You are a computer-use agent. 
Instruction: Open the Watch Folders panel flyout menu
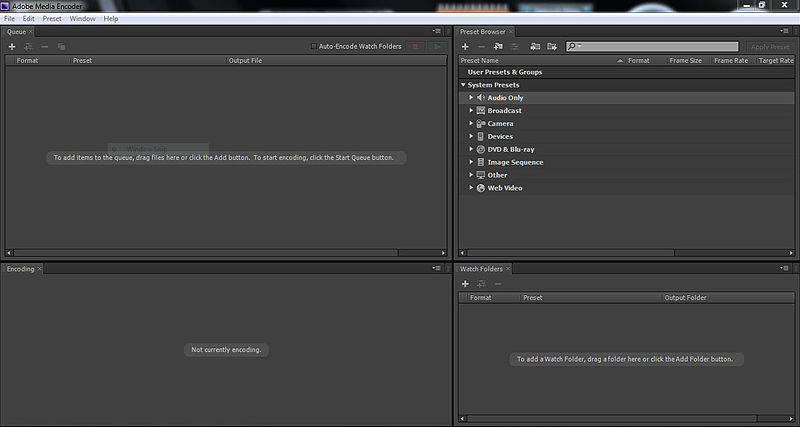click(784, 268)
